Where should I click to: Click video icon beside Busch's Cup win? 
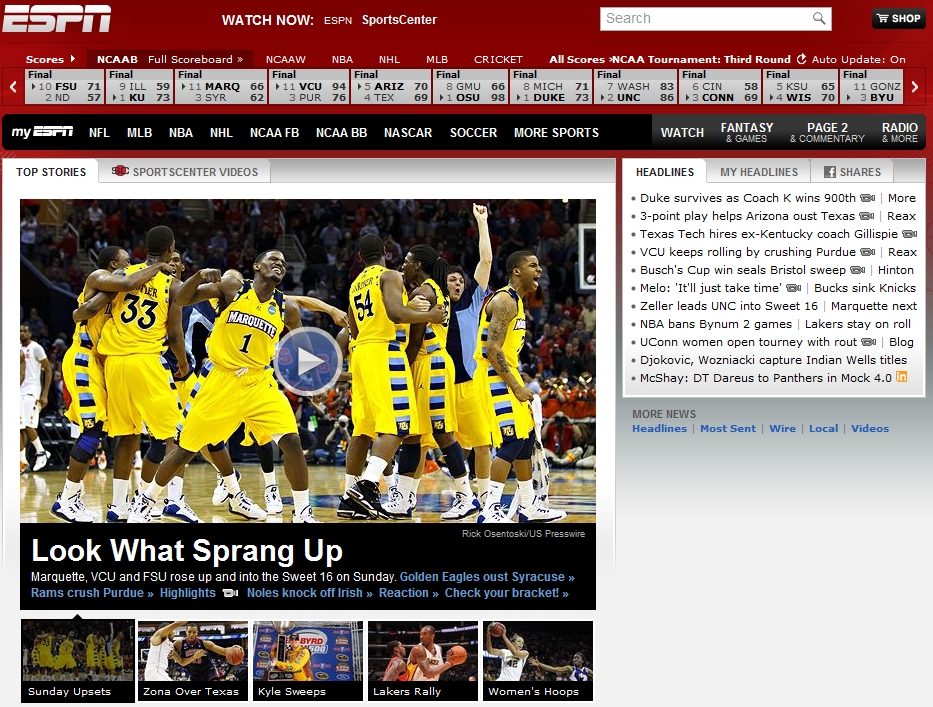pos(857,270)
